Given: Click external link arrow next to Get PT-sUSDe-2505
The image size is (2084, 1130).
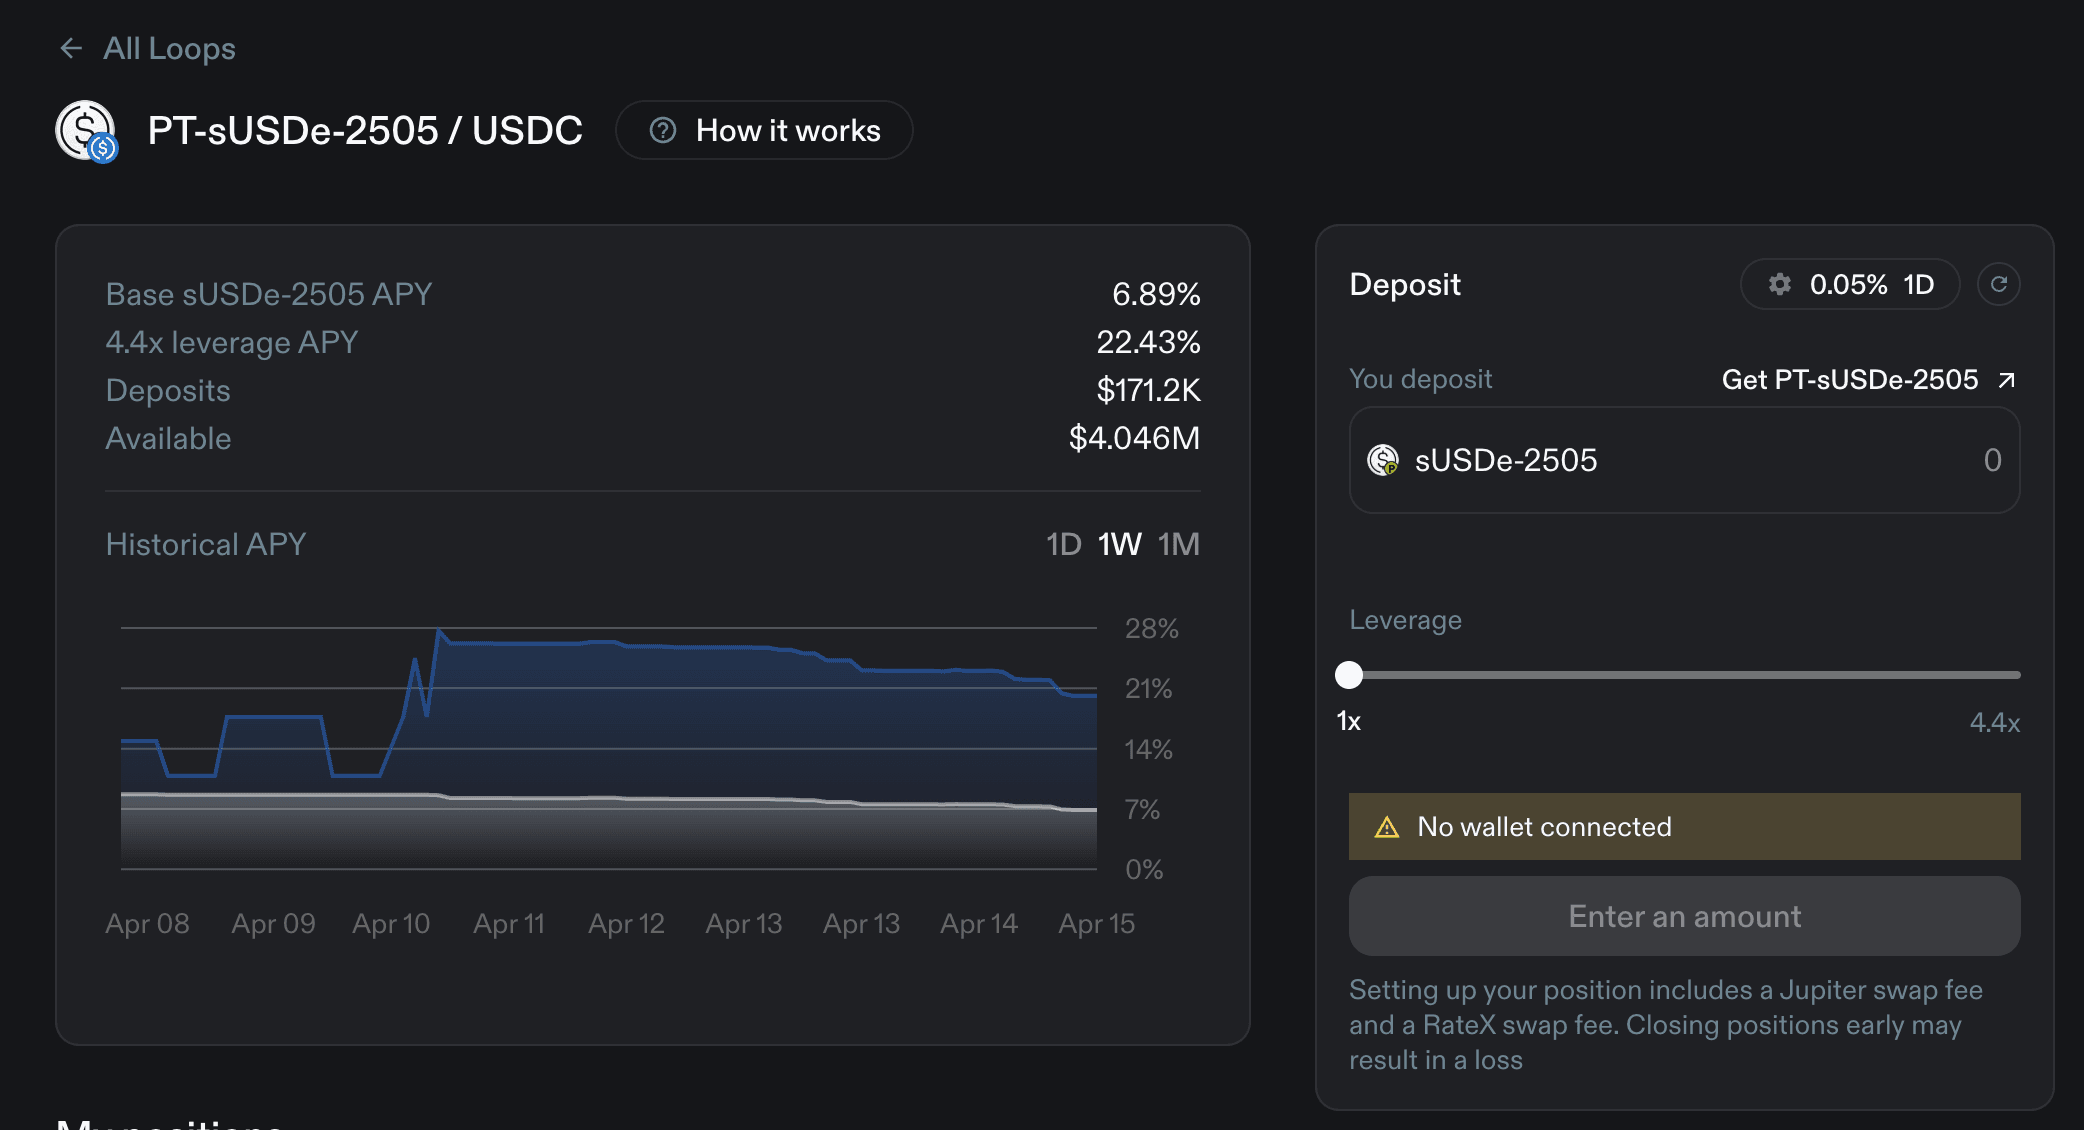Looking at the screenshot, I should pyautogui.click(x=2006, y=380).
